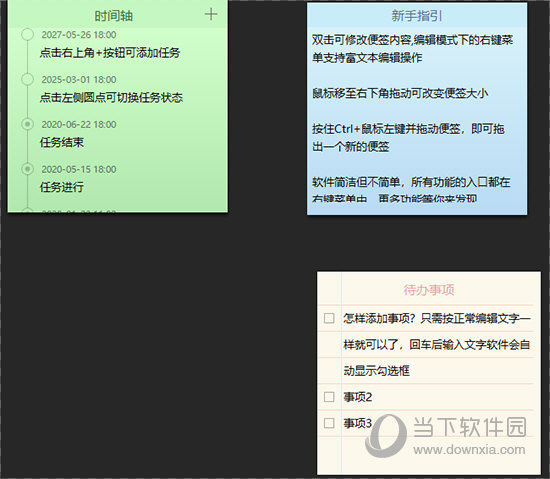
Task: Toggle status circle for 2020-05-15 task
Action: 27,169
